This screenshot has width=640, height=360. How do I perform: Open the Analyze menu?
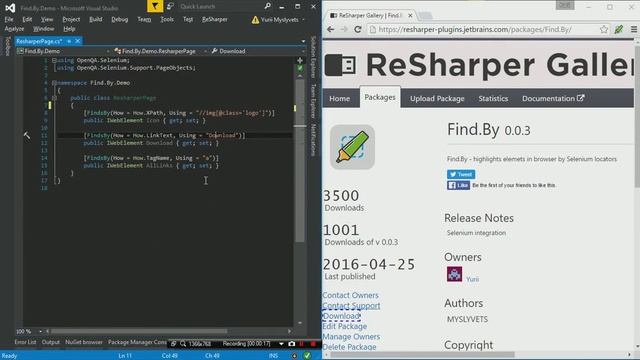[x=14, y=29]
